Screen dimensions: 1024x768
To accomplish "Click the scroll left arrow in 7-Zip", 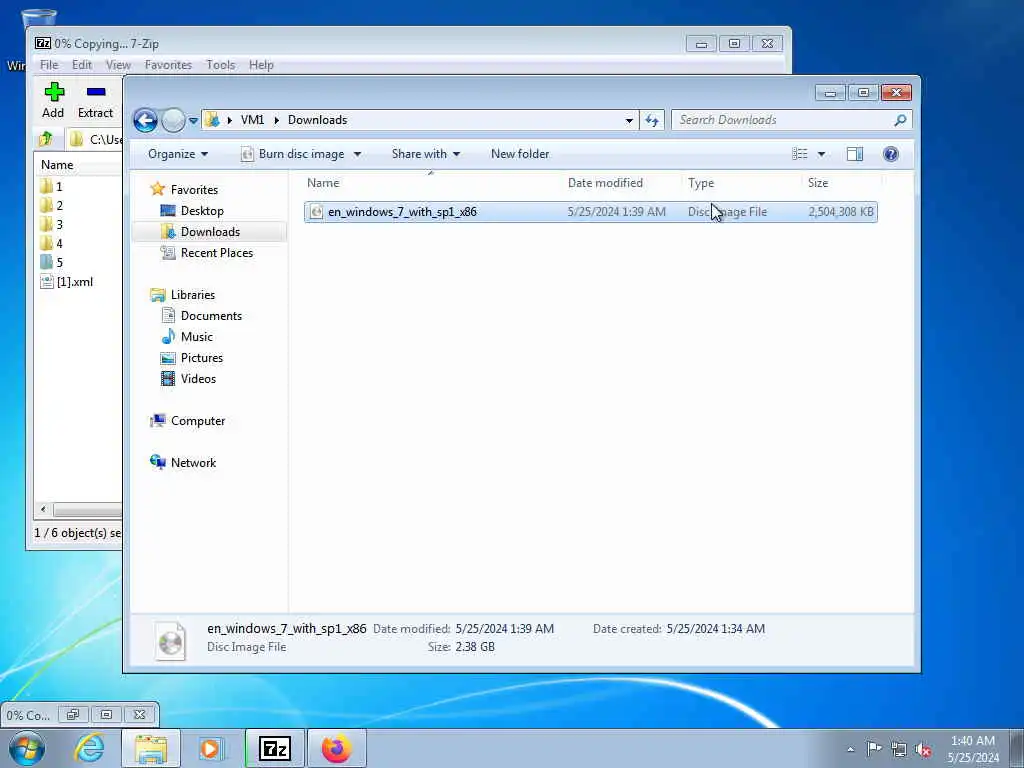I will click(x=43, y=509).
